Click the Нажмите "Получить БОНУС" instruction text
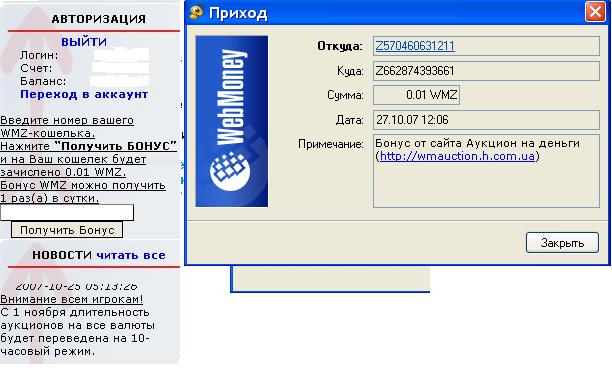Image resolution: width=612 pixels, height=368 pixels. point(88,146)
